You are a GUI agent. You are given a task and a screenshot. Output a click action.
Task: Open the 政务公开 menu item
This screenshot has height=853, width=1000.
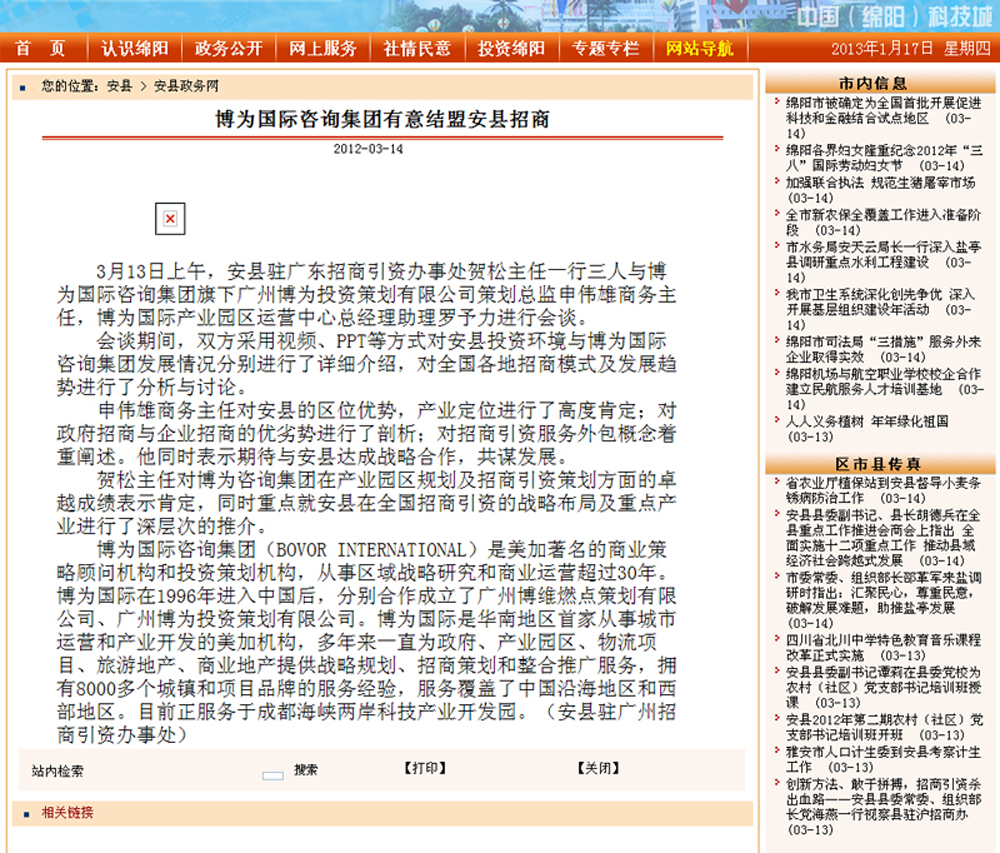229,48
